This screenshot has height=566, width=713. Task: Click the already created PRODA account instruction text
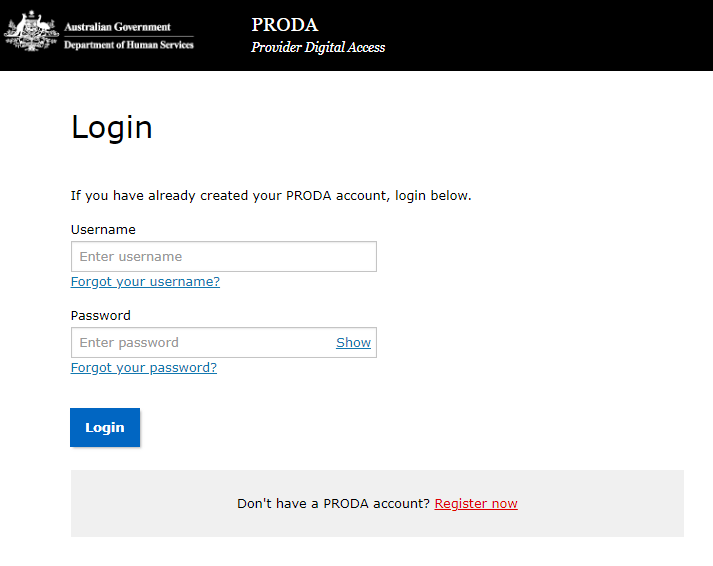point(271,196)
